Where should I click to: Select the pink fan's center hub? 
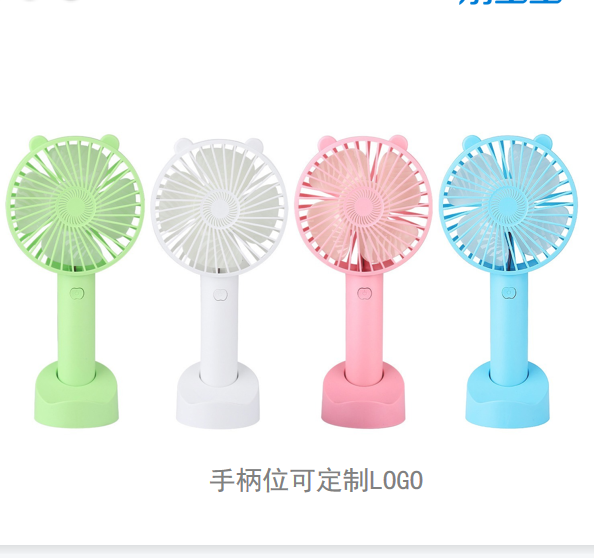[363, 206]
